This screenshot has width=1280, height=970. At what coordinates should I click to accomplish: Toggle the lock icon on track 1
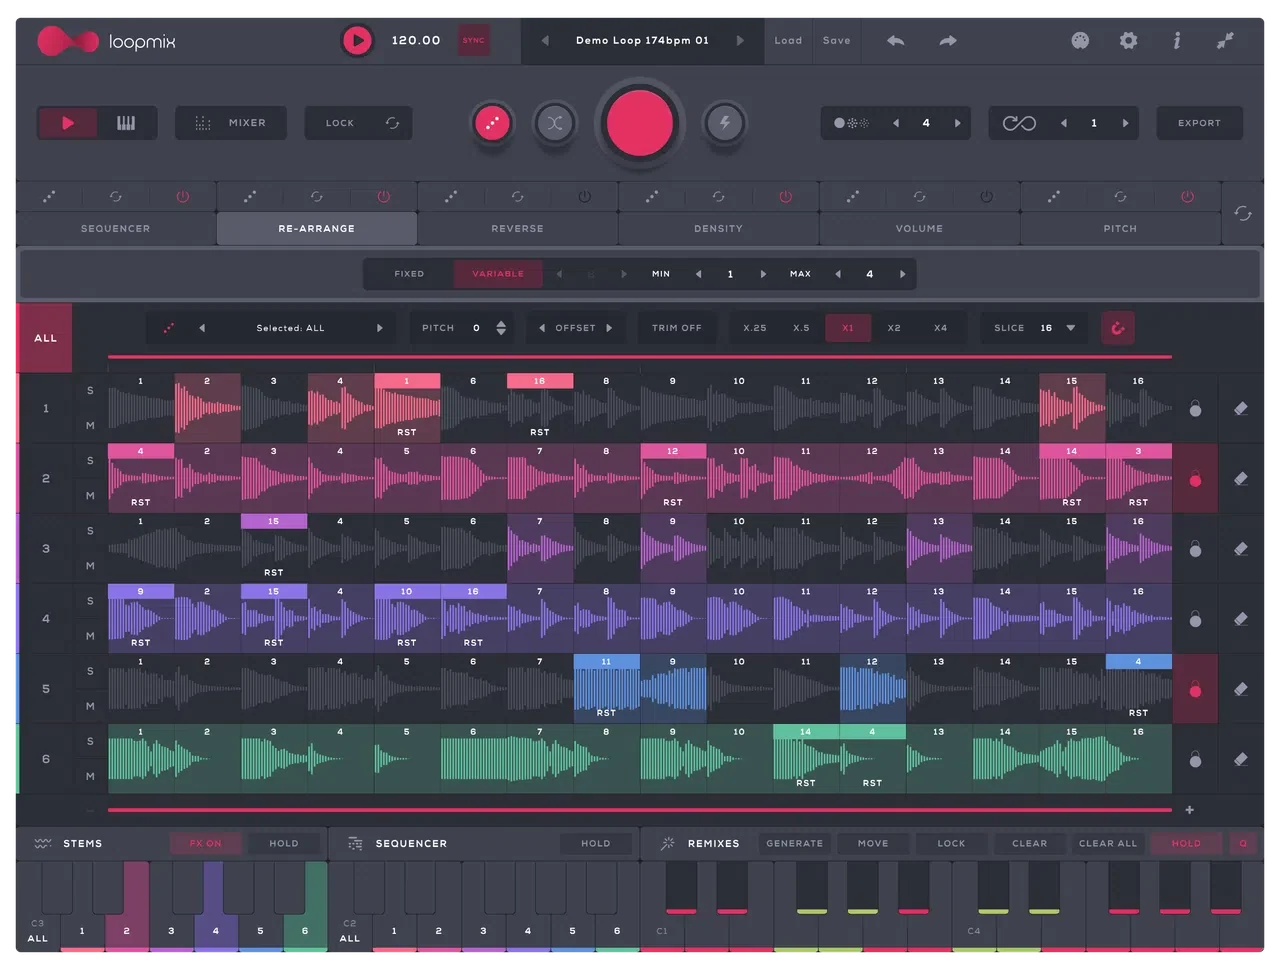coord(1195,408)
